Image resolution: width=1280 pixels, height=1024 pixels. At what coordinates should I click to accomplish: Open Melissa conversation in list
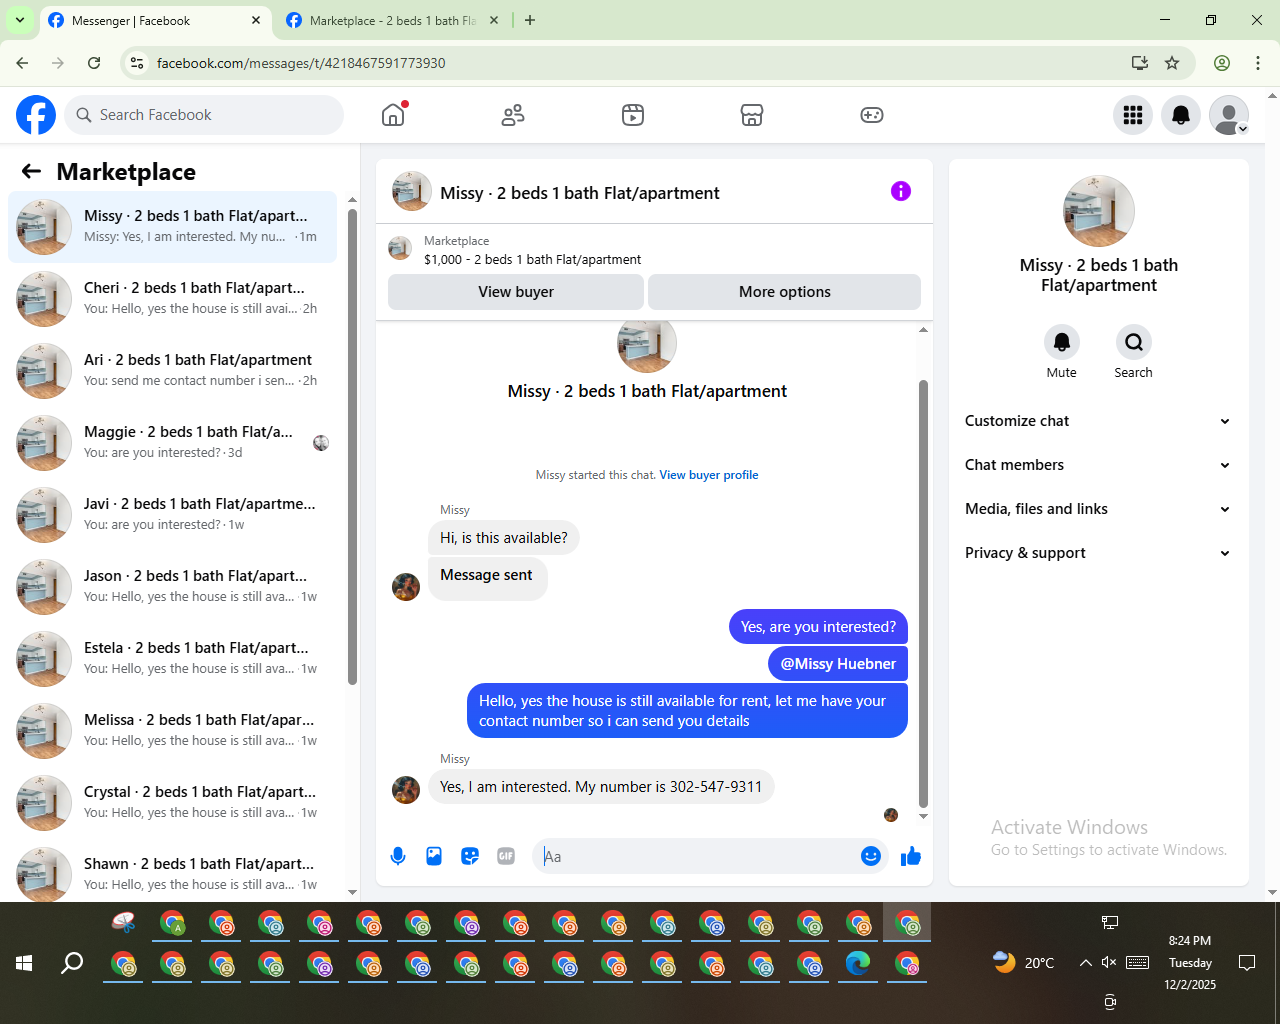[172, 731]
